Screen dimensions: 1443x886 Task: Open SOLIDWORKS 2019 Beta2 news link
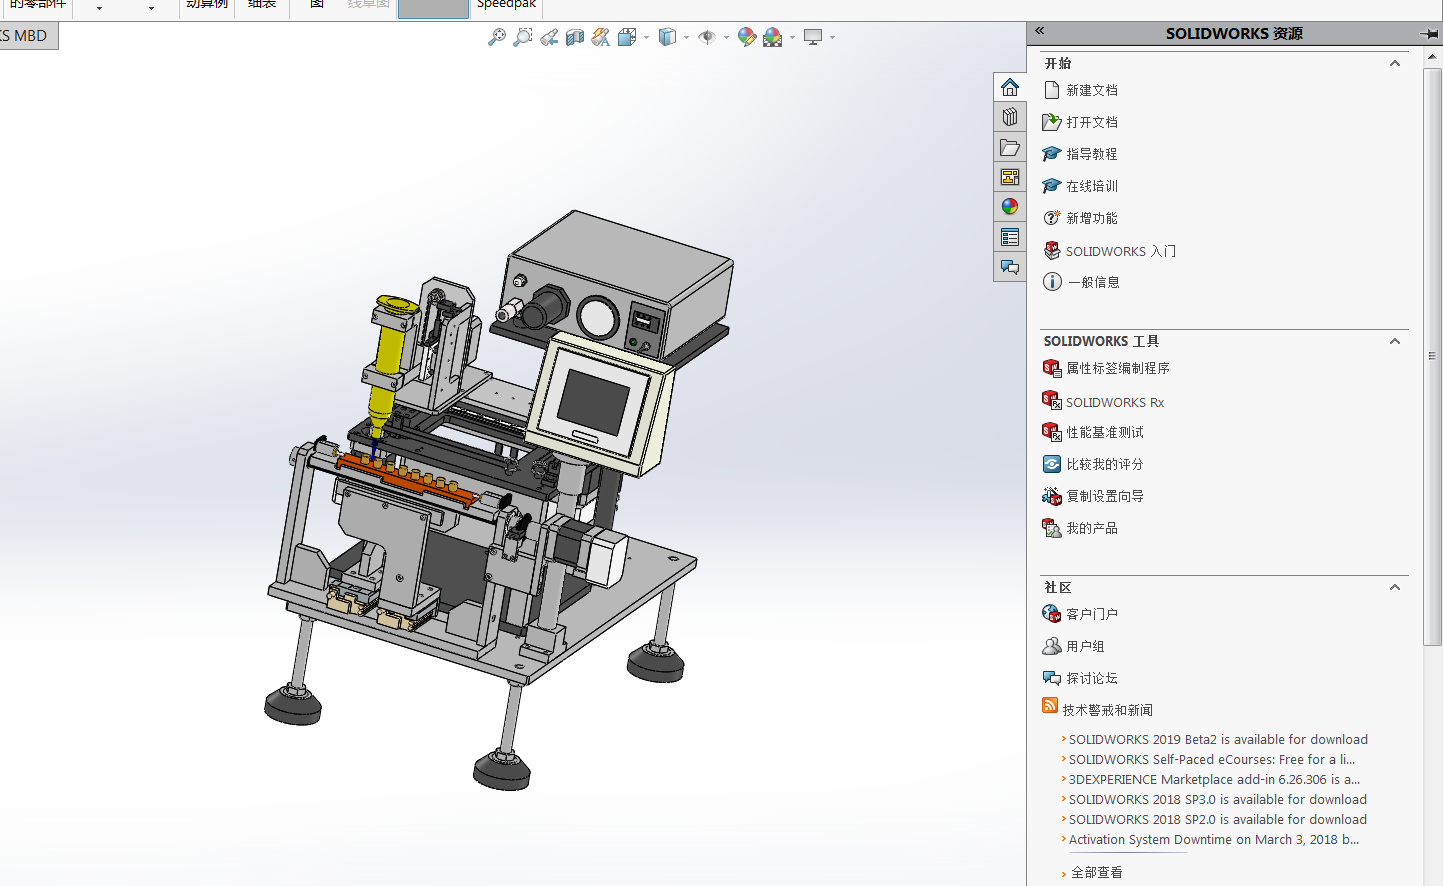coord(1217,740)
